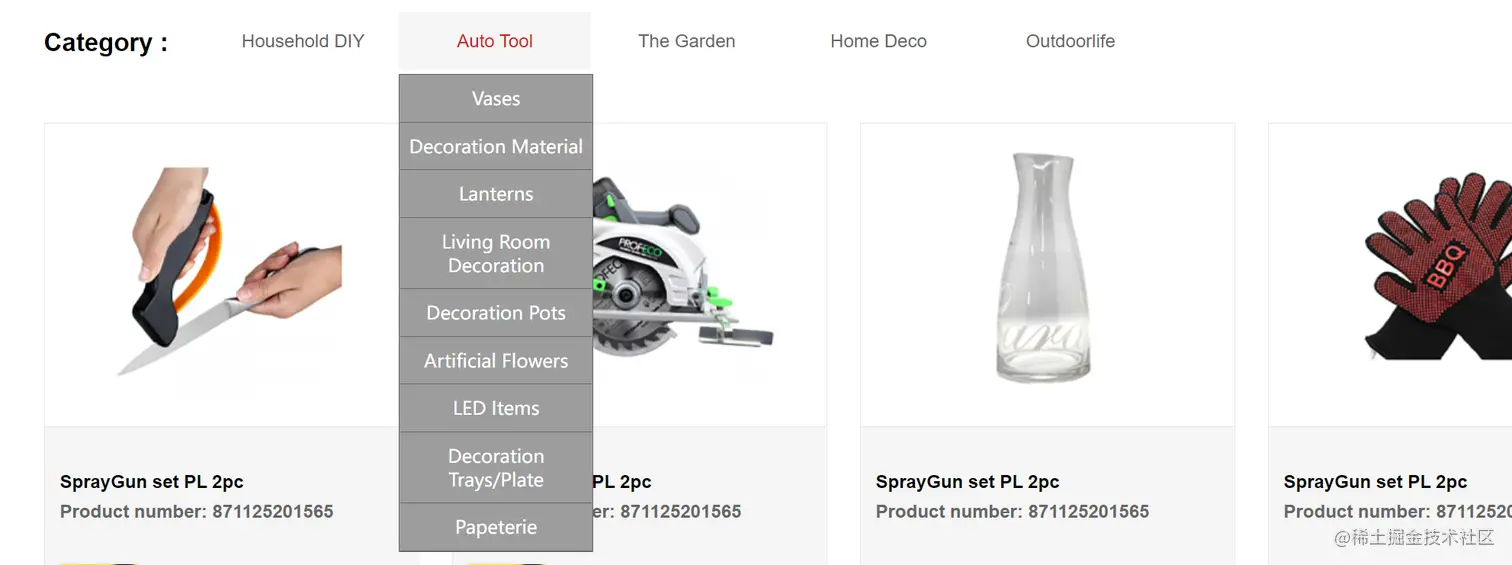Pick Papeterie at the menu bottom
This screenshot has height=565, width=1512.
tap(496, 527)
